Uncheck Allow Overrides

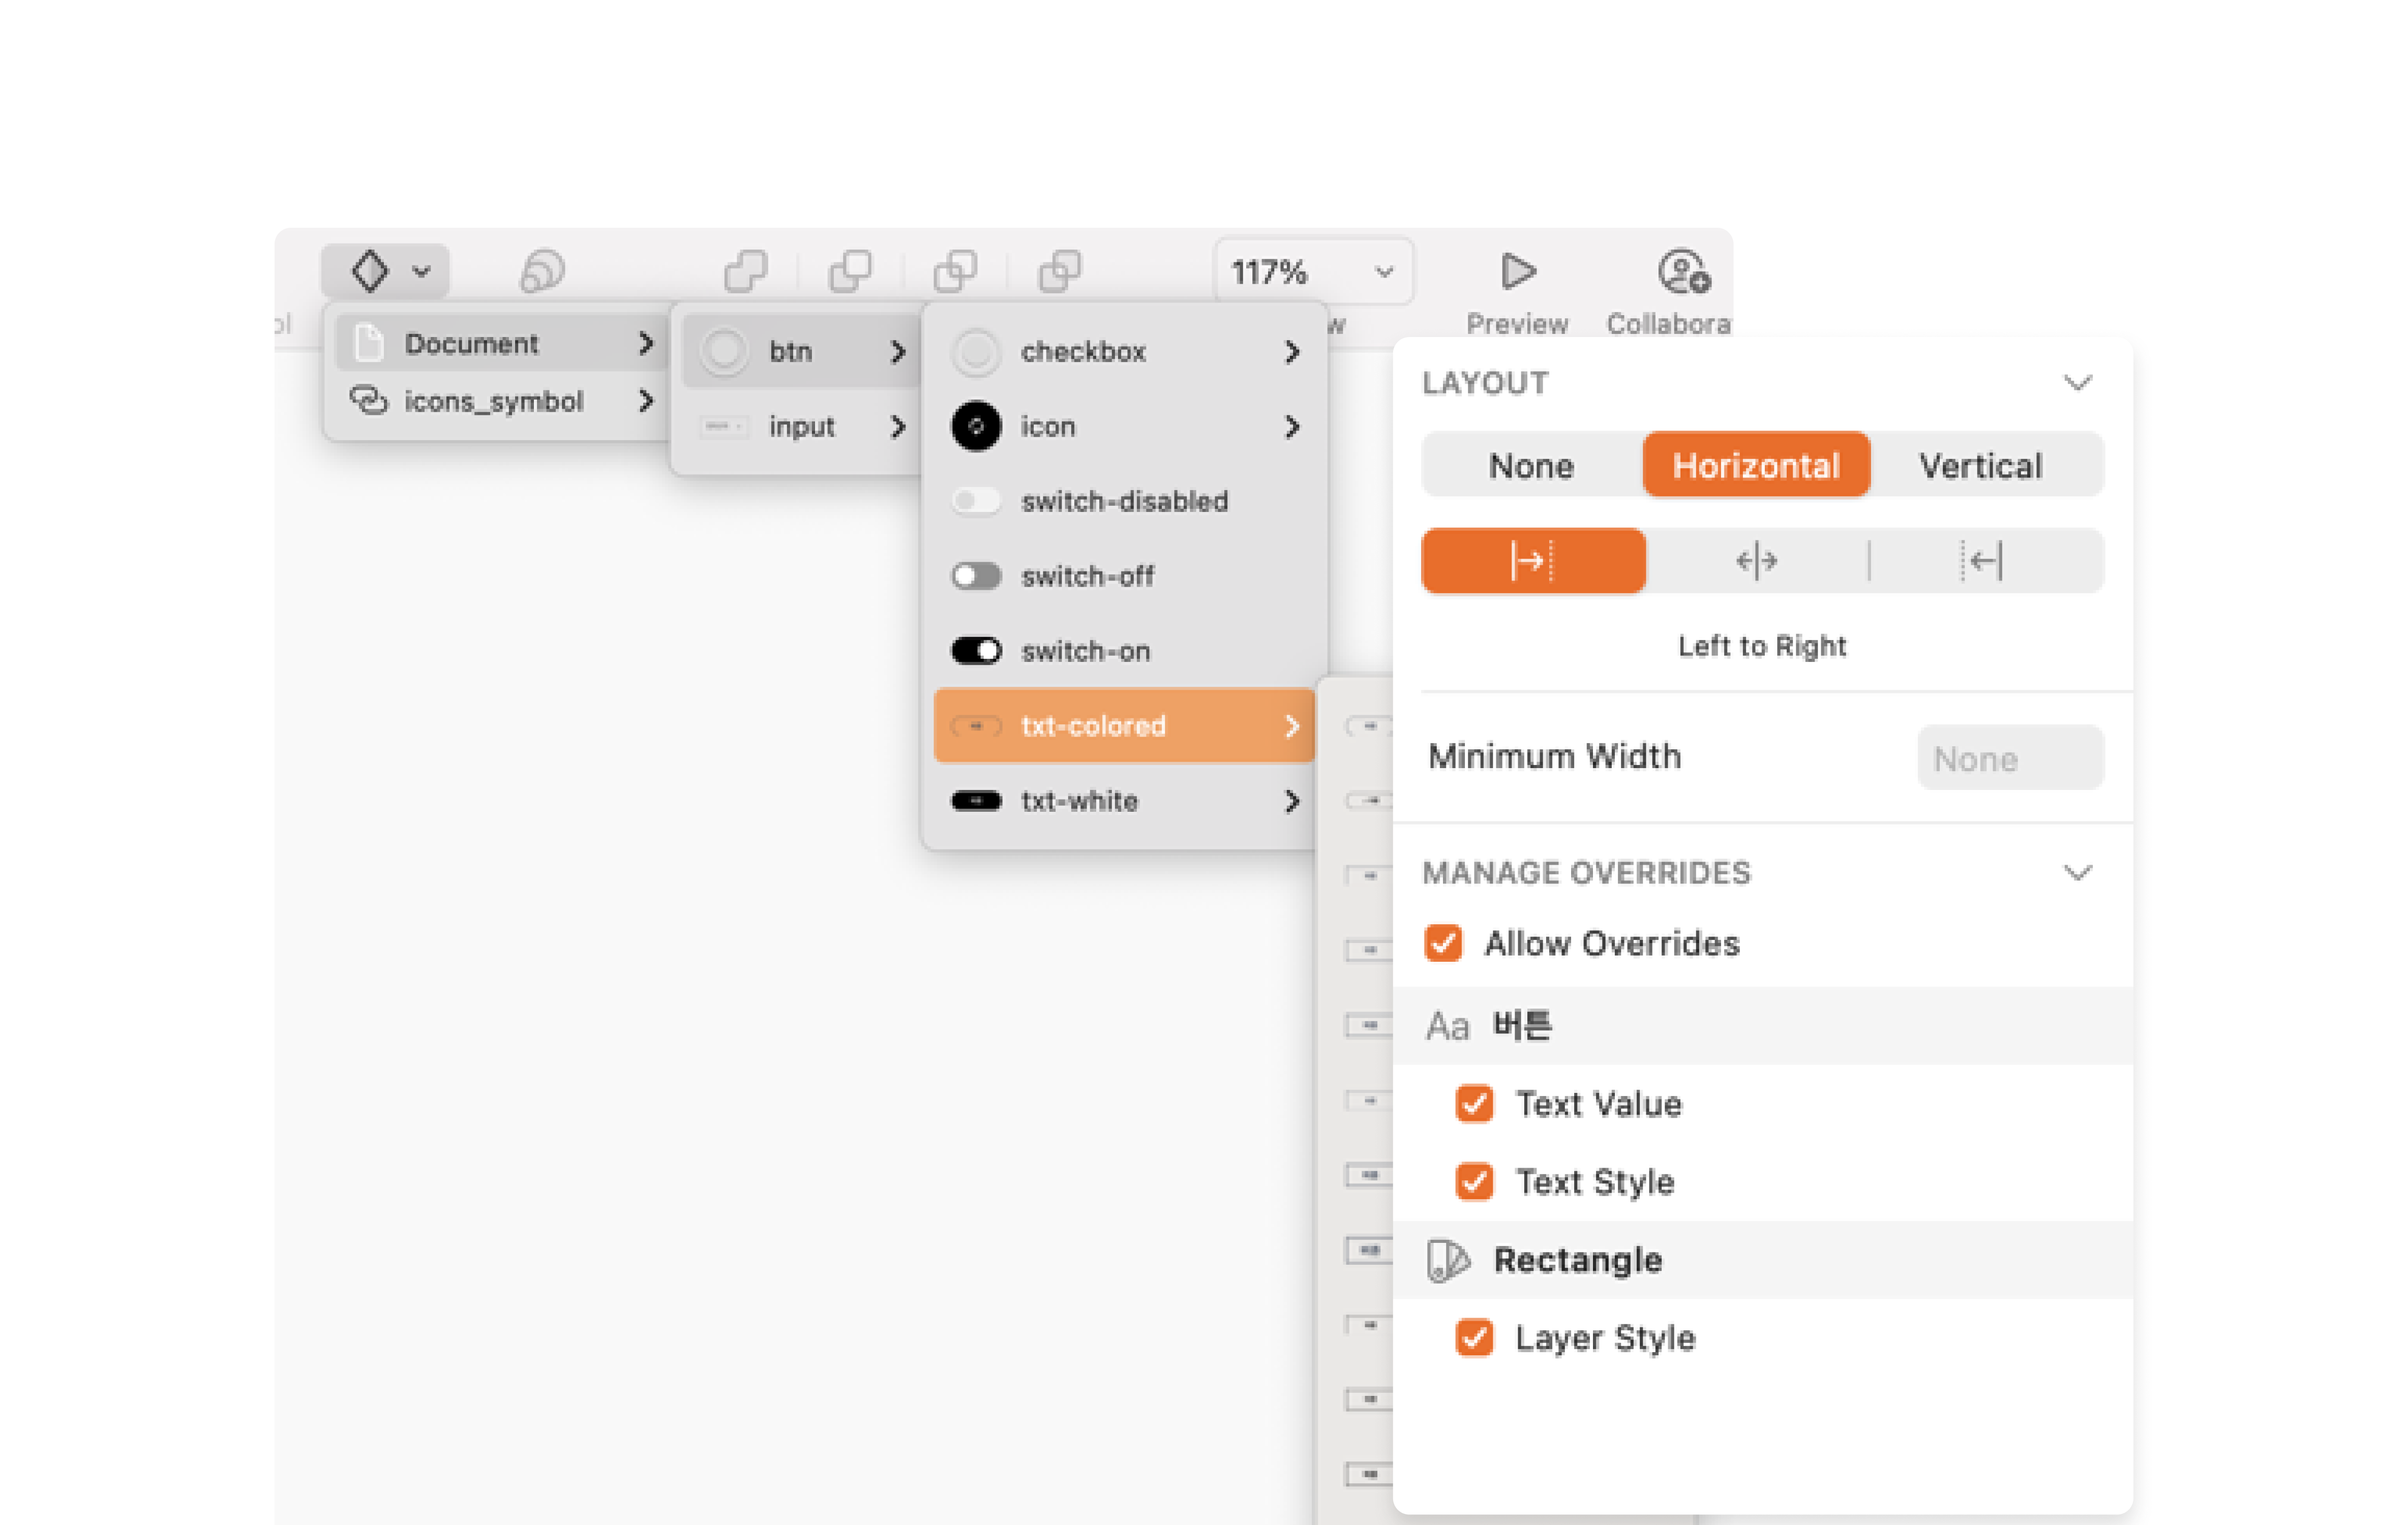coord(1443,943)
